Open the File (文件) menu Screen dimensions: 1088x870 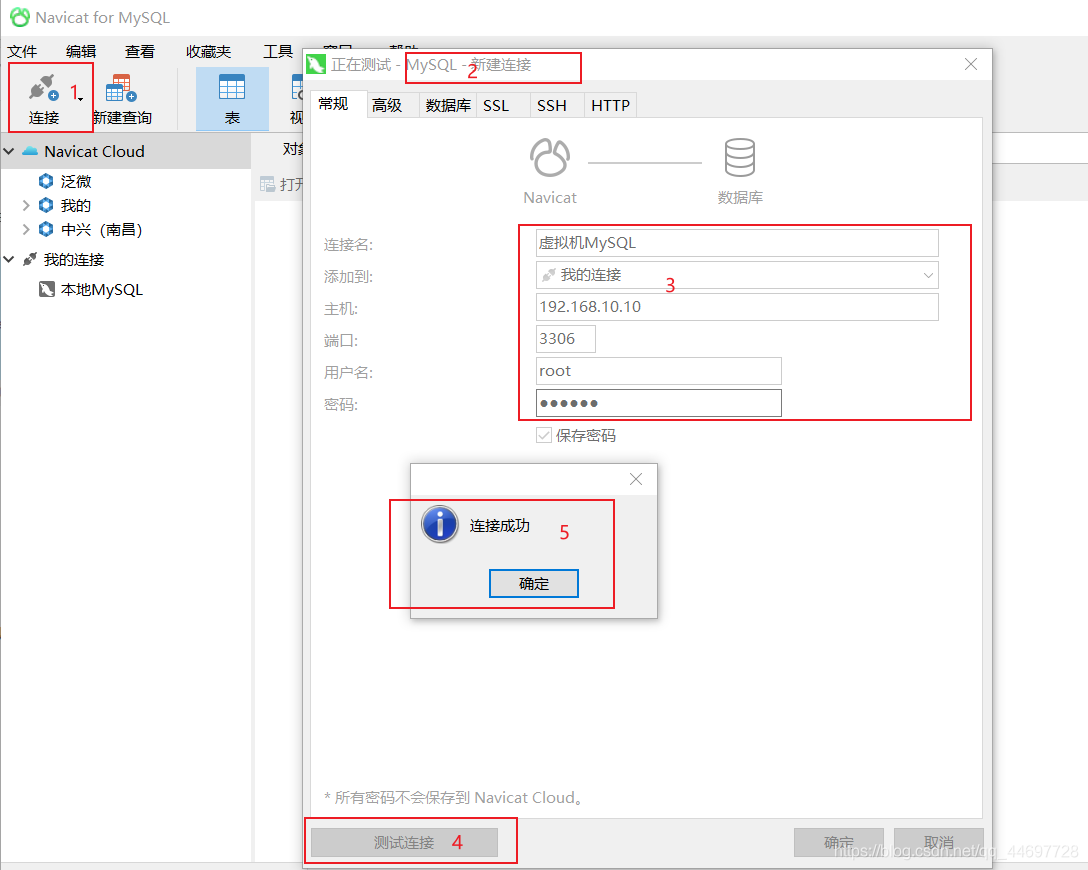point(22,51)
